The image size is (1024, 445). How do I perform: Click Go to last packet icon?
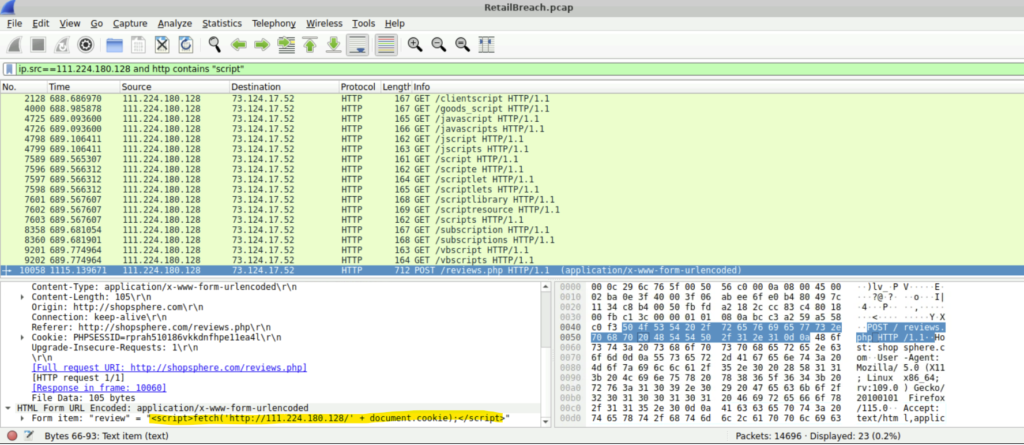tap(333, 45)
